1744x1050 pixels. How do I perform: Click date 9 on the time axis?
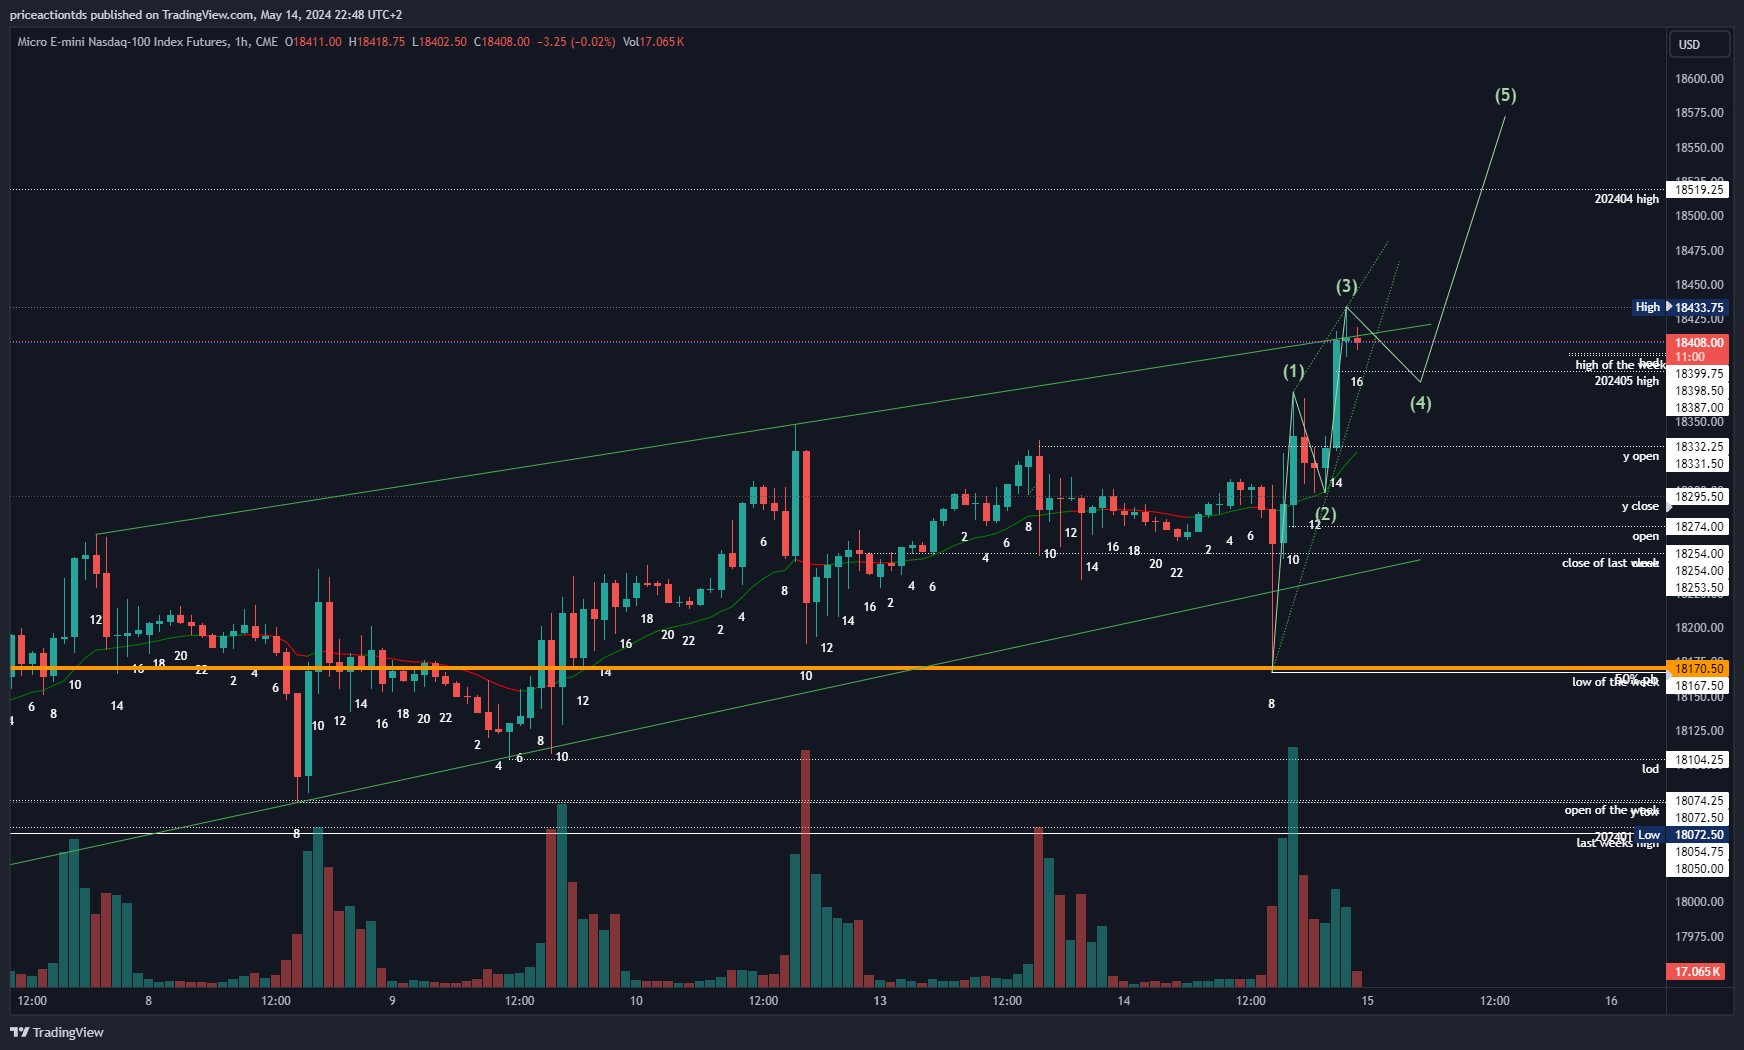pos(392,1001)
